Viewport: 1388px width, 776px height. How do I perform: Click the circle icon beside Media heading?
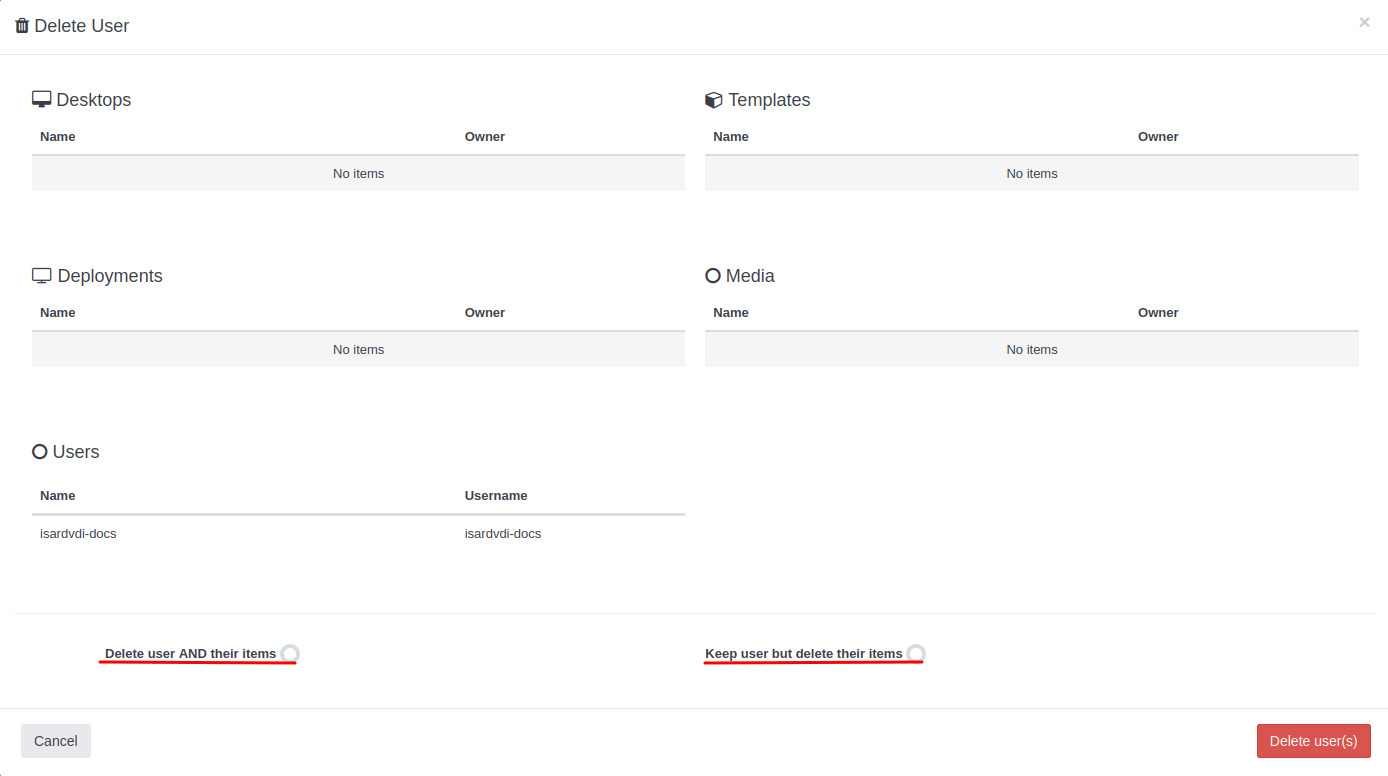click(713, 276)
